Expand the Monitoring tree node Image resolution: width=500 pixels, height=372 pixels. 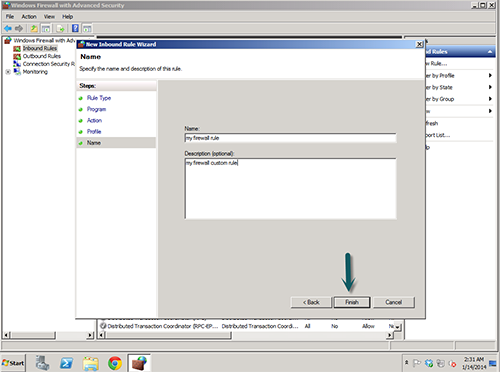[8, 72]
